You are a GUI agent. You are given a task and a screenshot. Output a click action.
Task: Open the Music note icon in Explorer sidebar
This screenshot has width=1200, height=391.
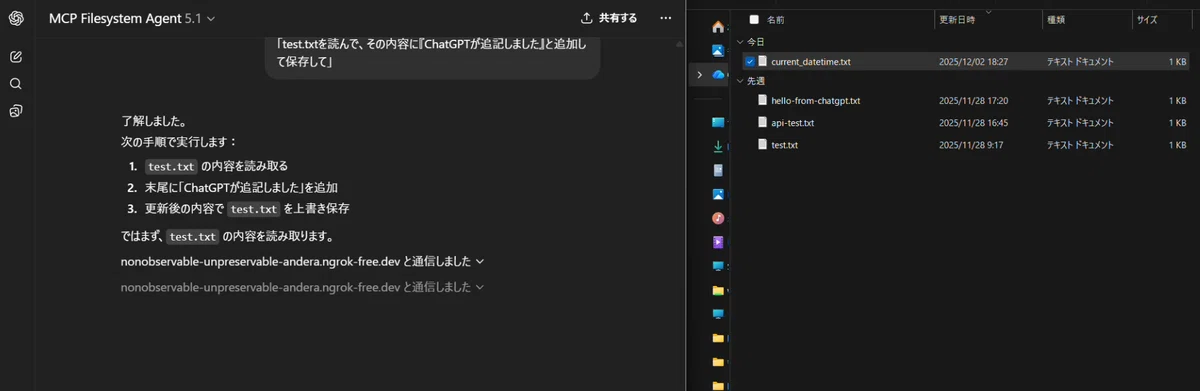click(718, 218)
